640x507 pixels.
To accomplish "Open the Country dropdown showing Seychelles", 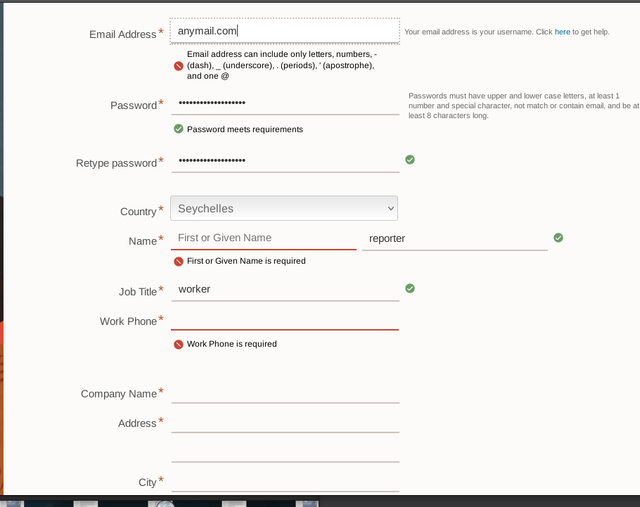I will coord(284,208).
